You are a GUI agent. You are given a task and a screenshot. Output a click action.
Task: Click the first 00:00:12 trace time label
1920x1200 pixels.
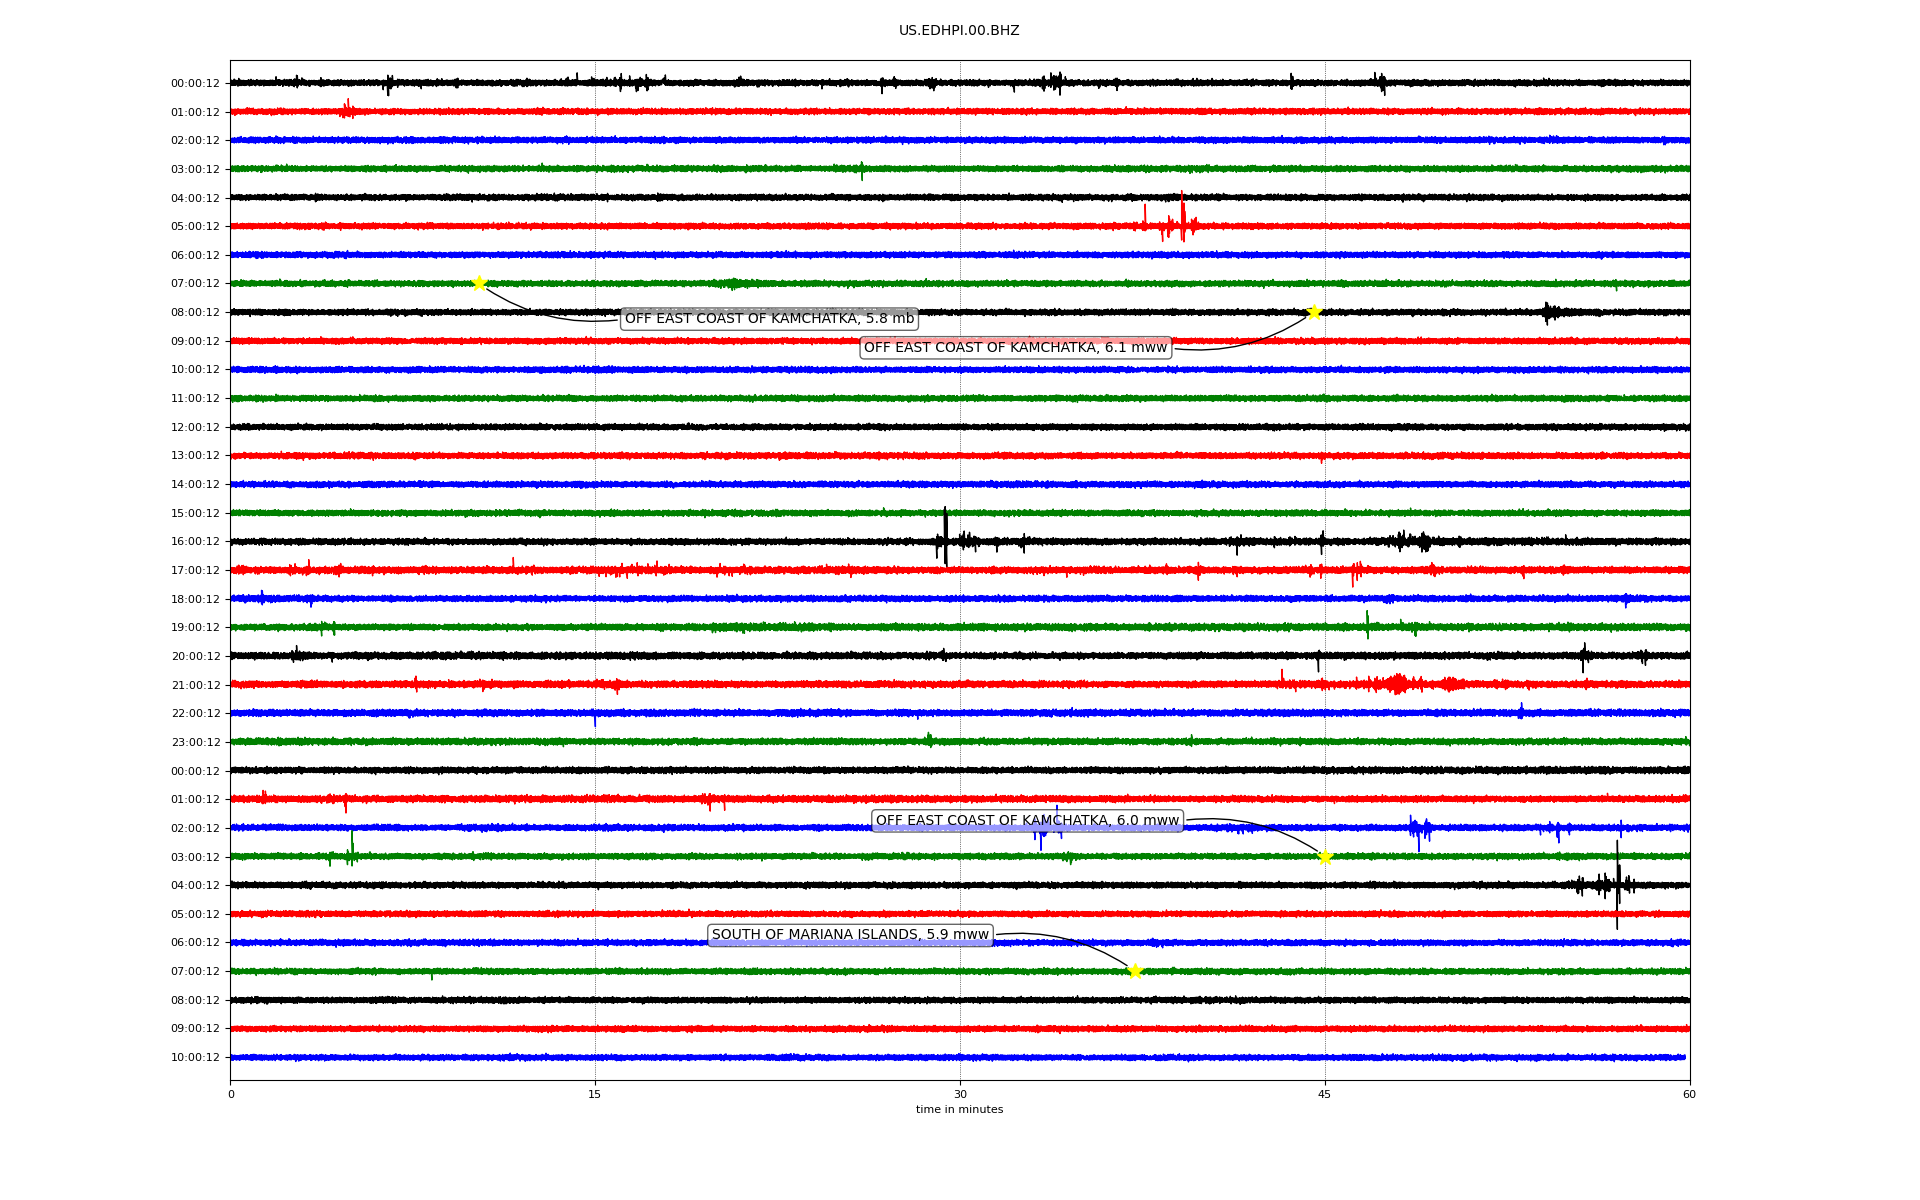click(195, 84)
